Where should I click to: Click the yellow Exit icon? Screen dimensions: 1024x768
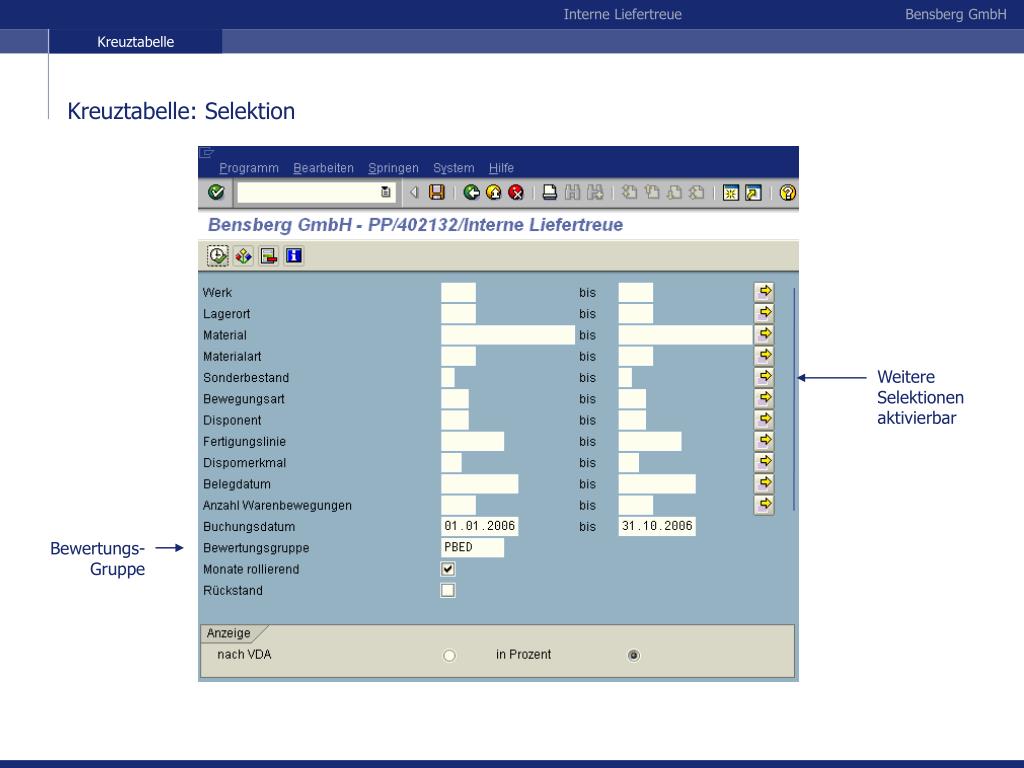click(494, 192)
